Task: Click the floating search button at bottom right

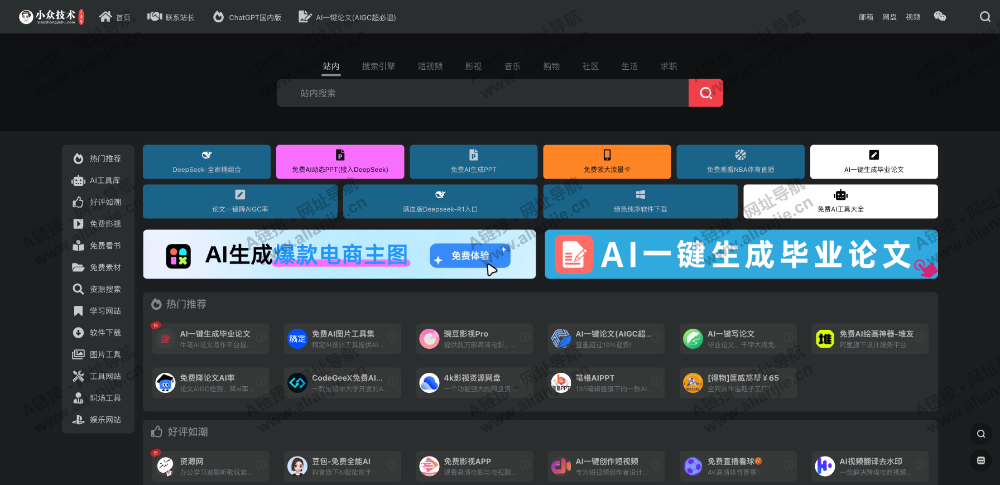Action: pyautogui.click(x=980, y=434)
